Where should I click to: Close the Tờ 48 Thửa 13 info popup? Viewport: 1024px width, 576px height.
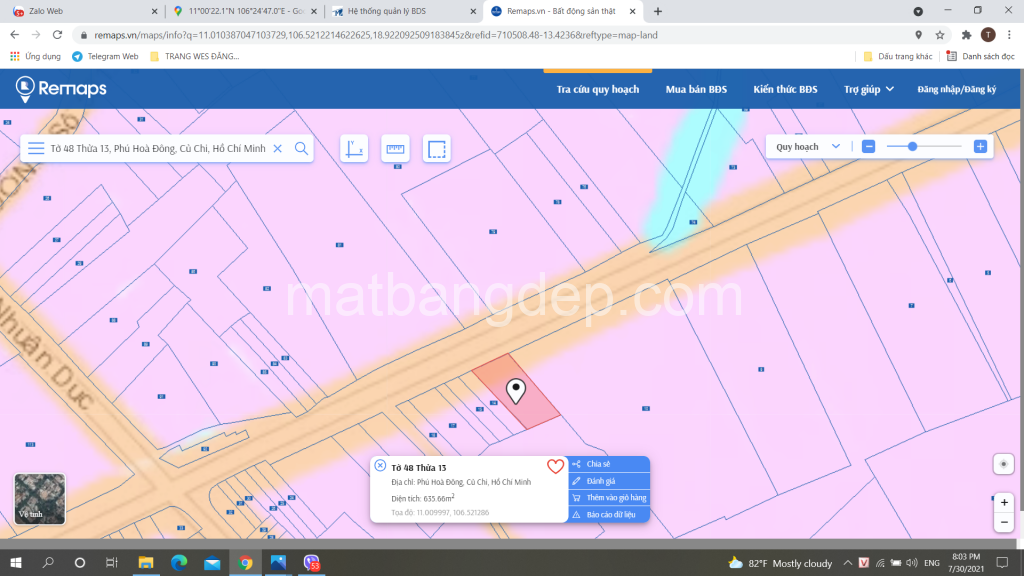tap(380, 466)
